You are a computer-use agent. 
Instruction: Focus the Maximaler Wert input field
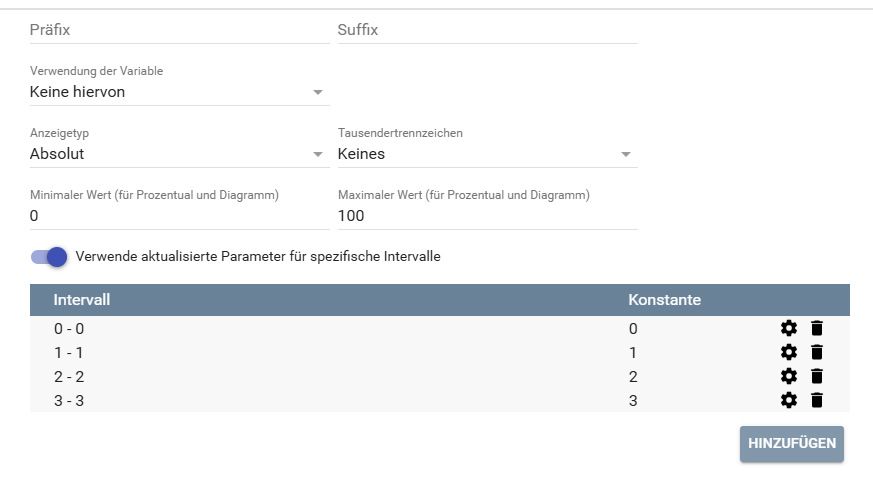pos(487,216)
